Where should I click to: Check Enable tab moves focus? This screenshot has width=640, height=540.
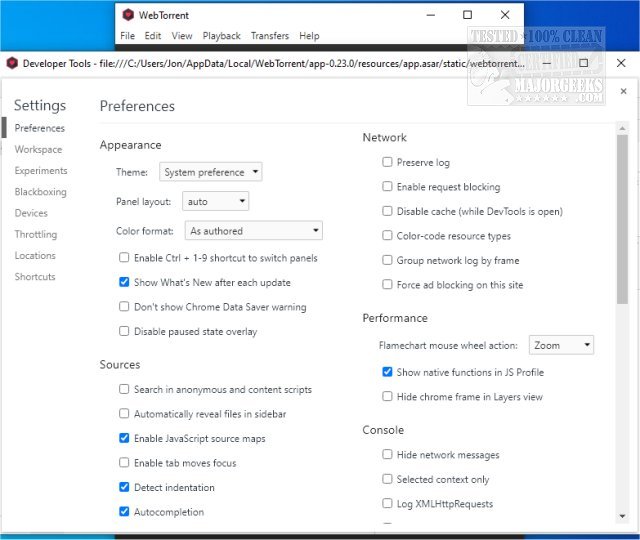124,462
